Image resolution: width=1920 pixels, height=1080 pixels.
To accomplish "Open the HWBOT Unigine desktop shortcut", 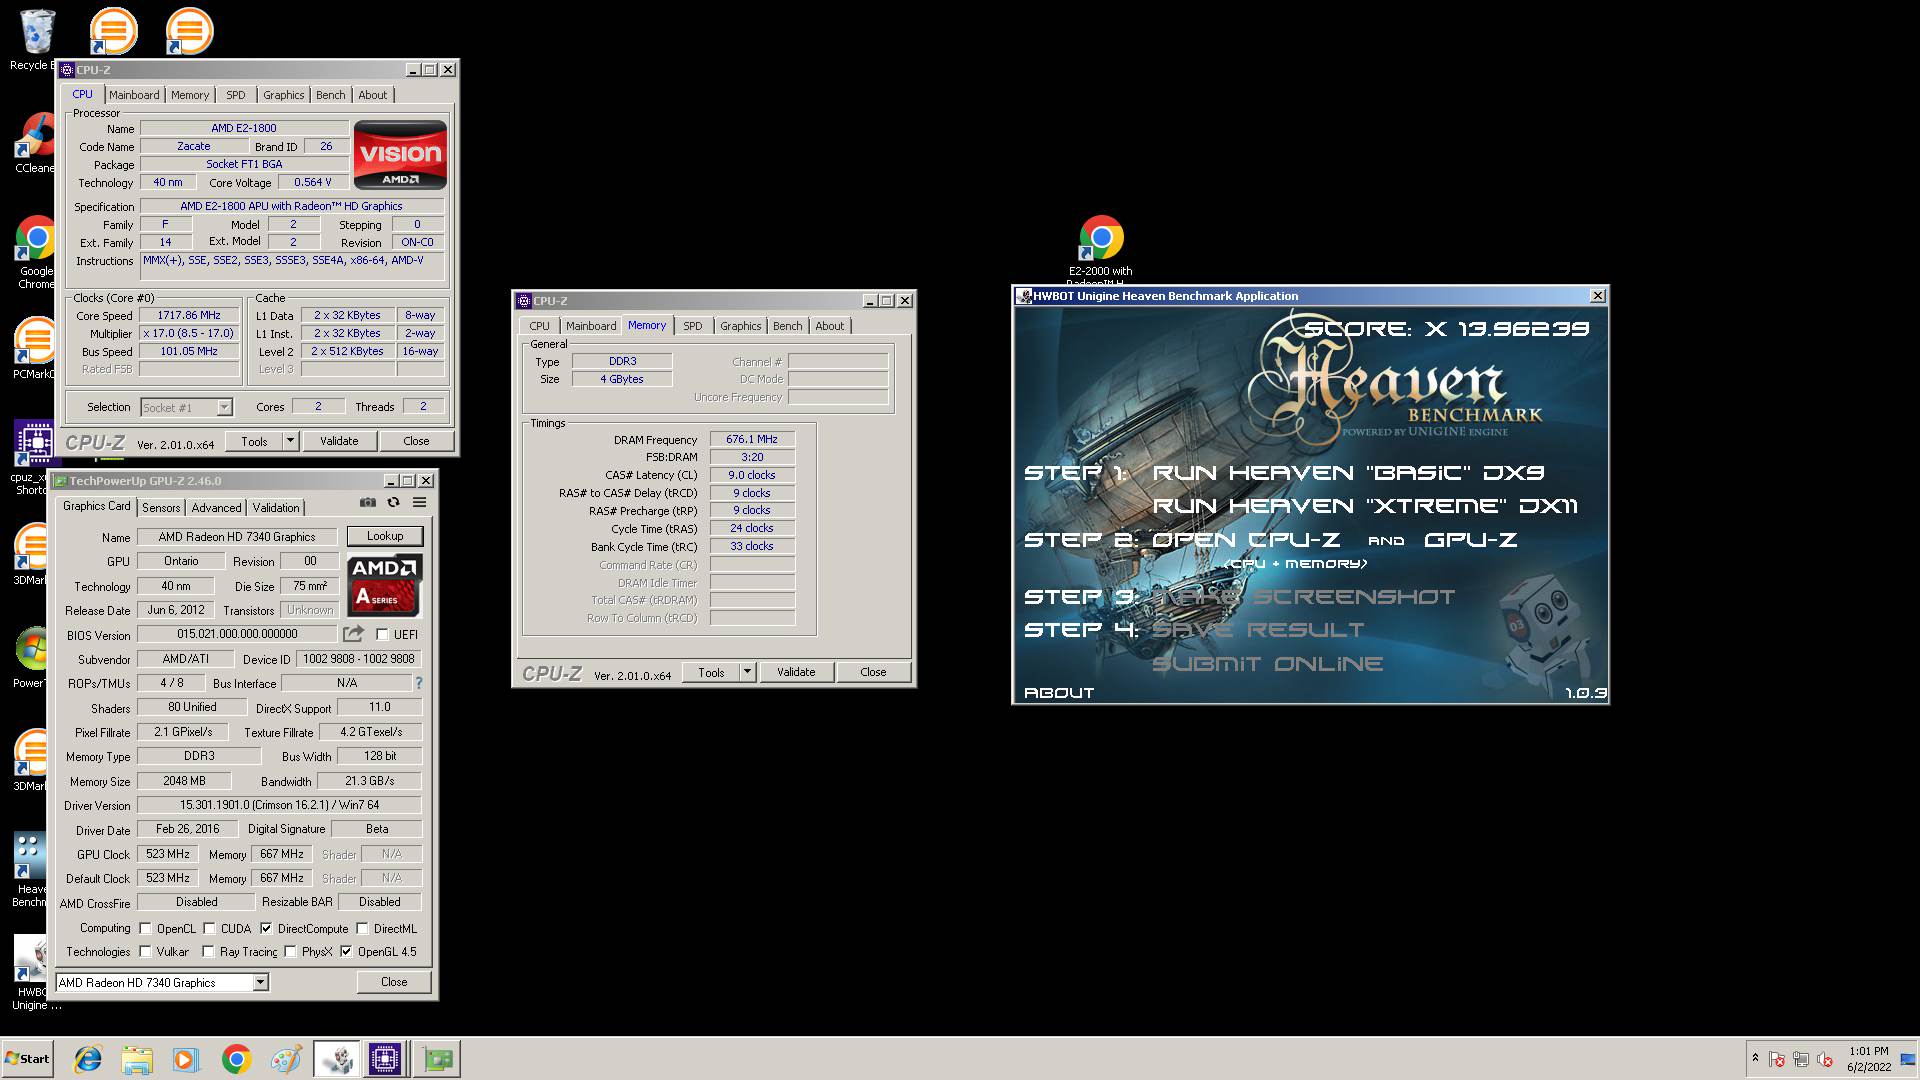I will (32, 973).
